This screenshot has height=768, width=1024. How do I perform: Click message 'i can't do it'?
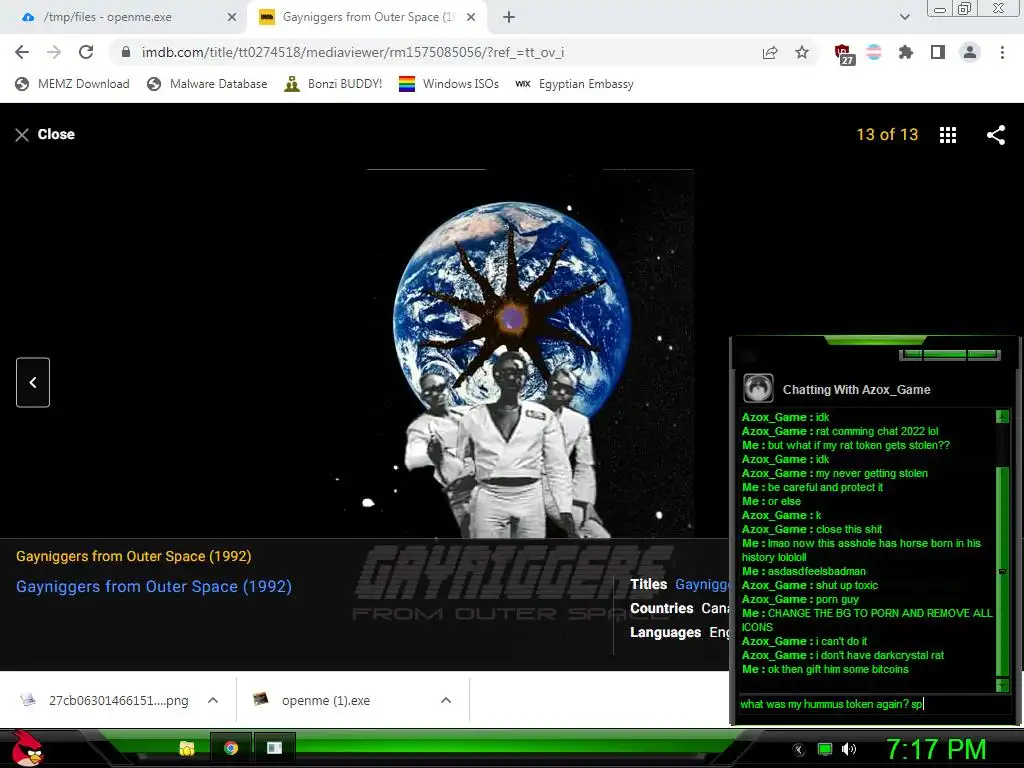841,641
